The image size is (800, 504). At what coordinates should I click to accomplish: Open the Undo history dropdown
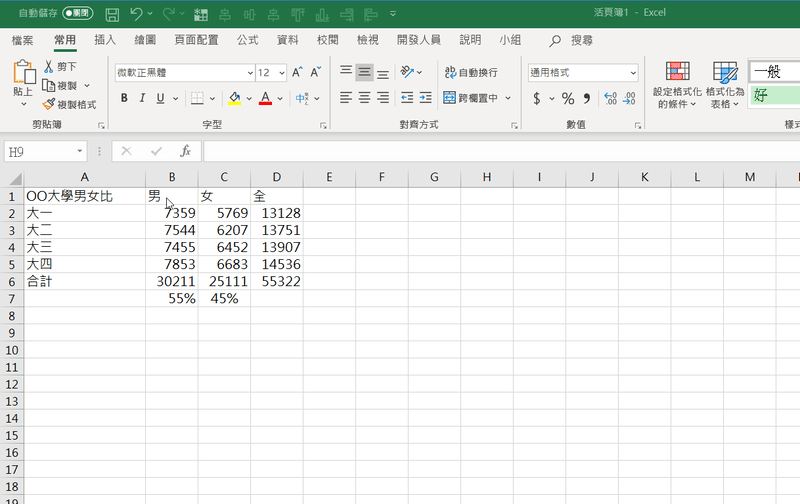[x=150, y=14]
